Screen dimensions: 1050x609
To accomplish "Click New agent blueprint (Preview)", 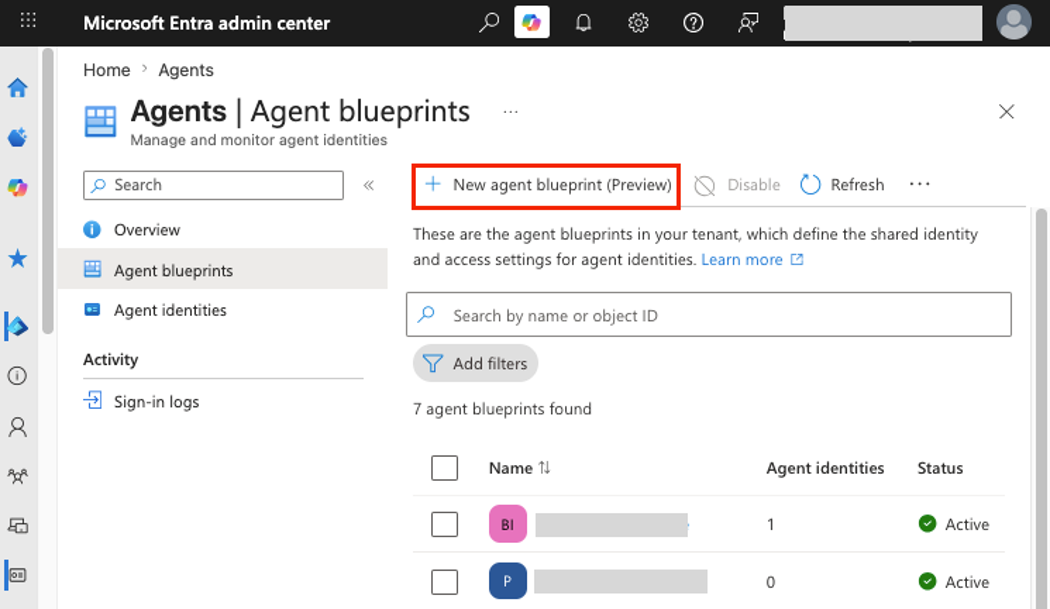I will pos(547,185).
